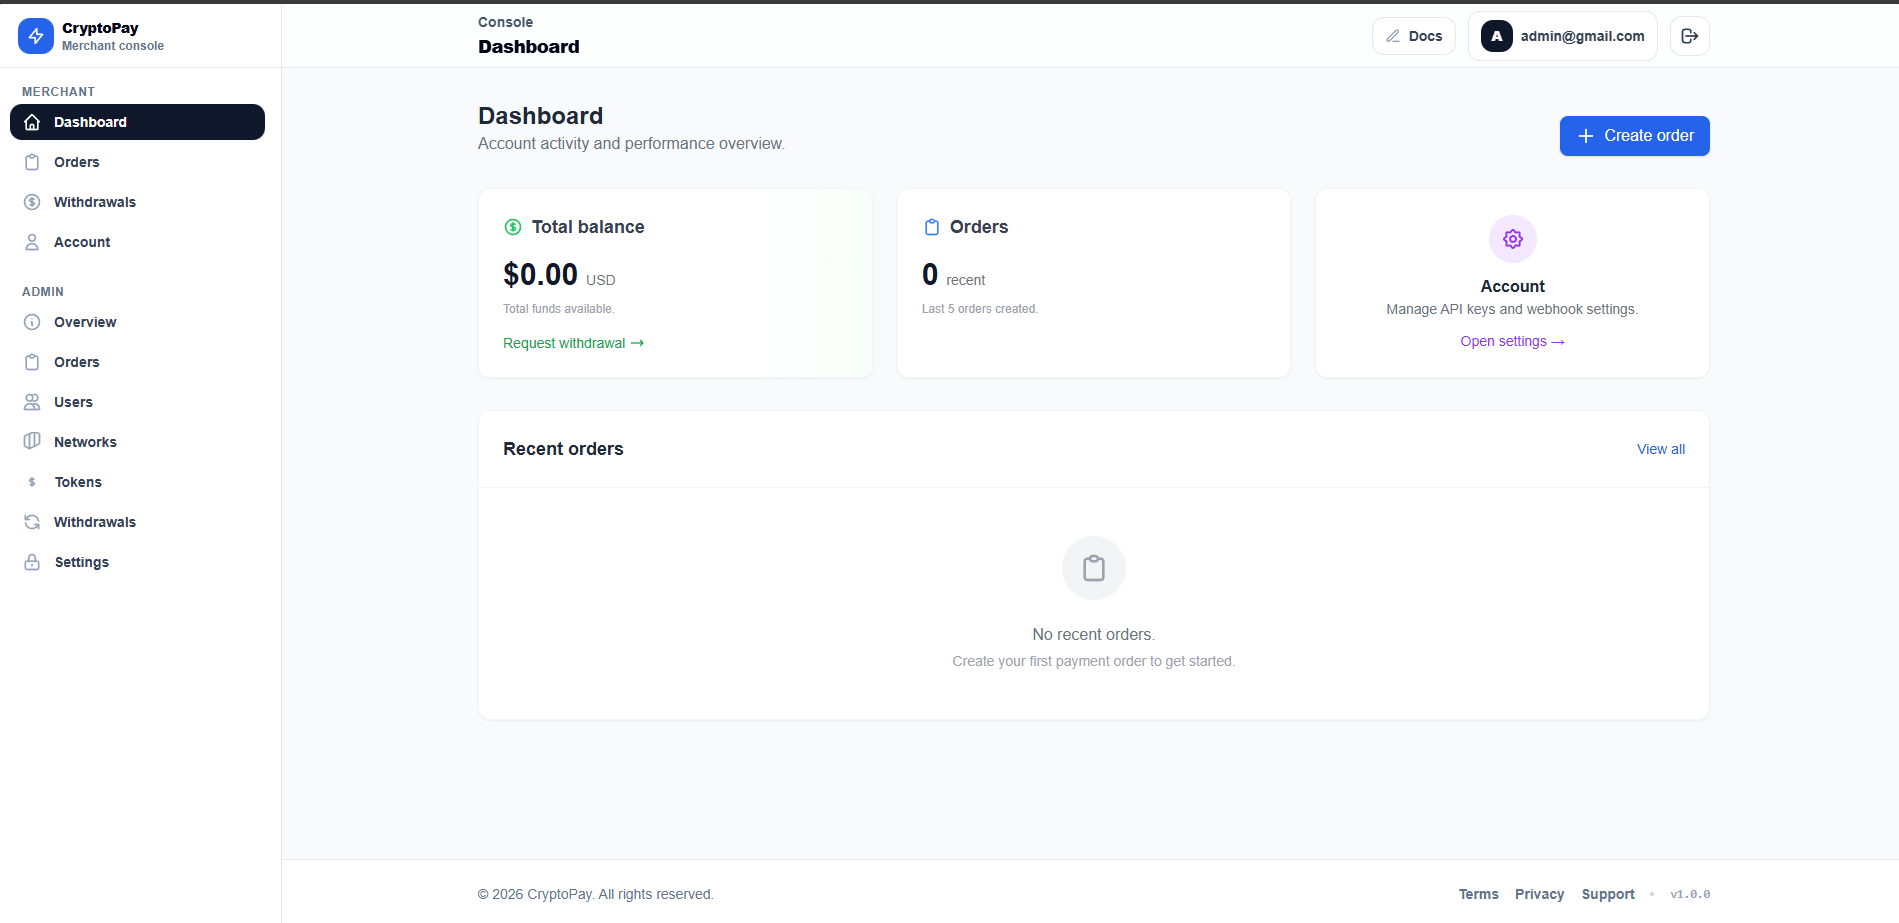Select admin Overview in sidebar
The height and width of the screenshot is (923, 1899).
(85, 322)
